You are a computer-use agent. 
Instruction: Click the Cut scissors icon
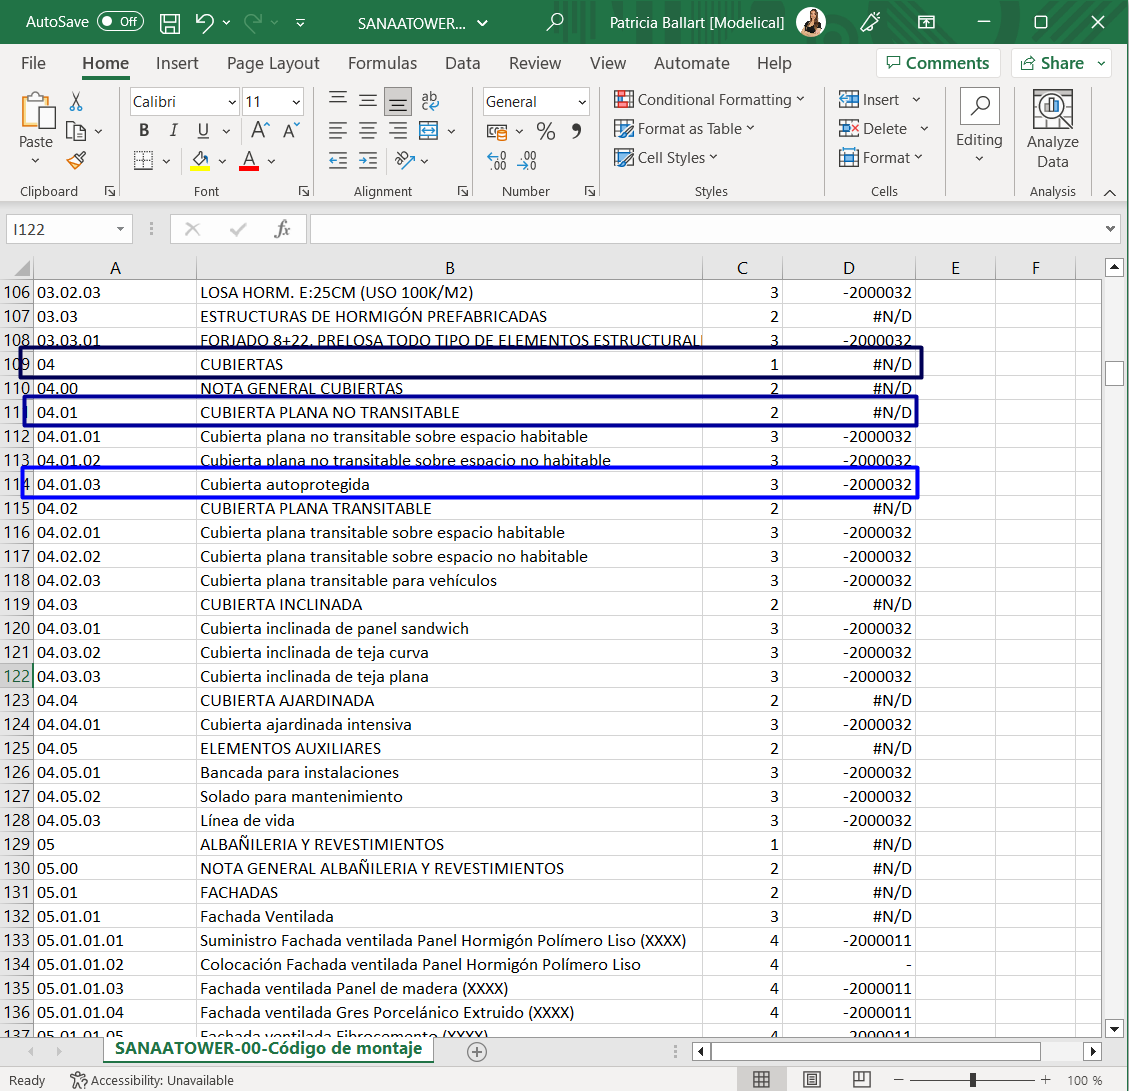pyautogui.click(x=76, y=102)
